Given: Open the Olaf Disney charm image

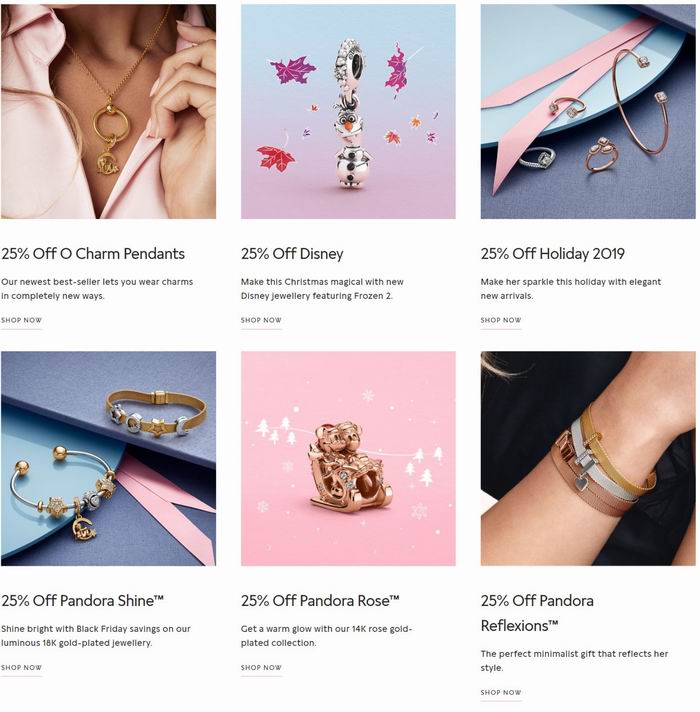Looking at the screenshot, I should [348, 112].
